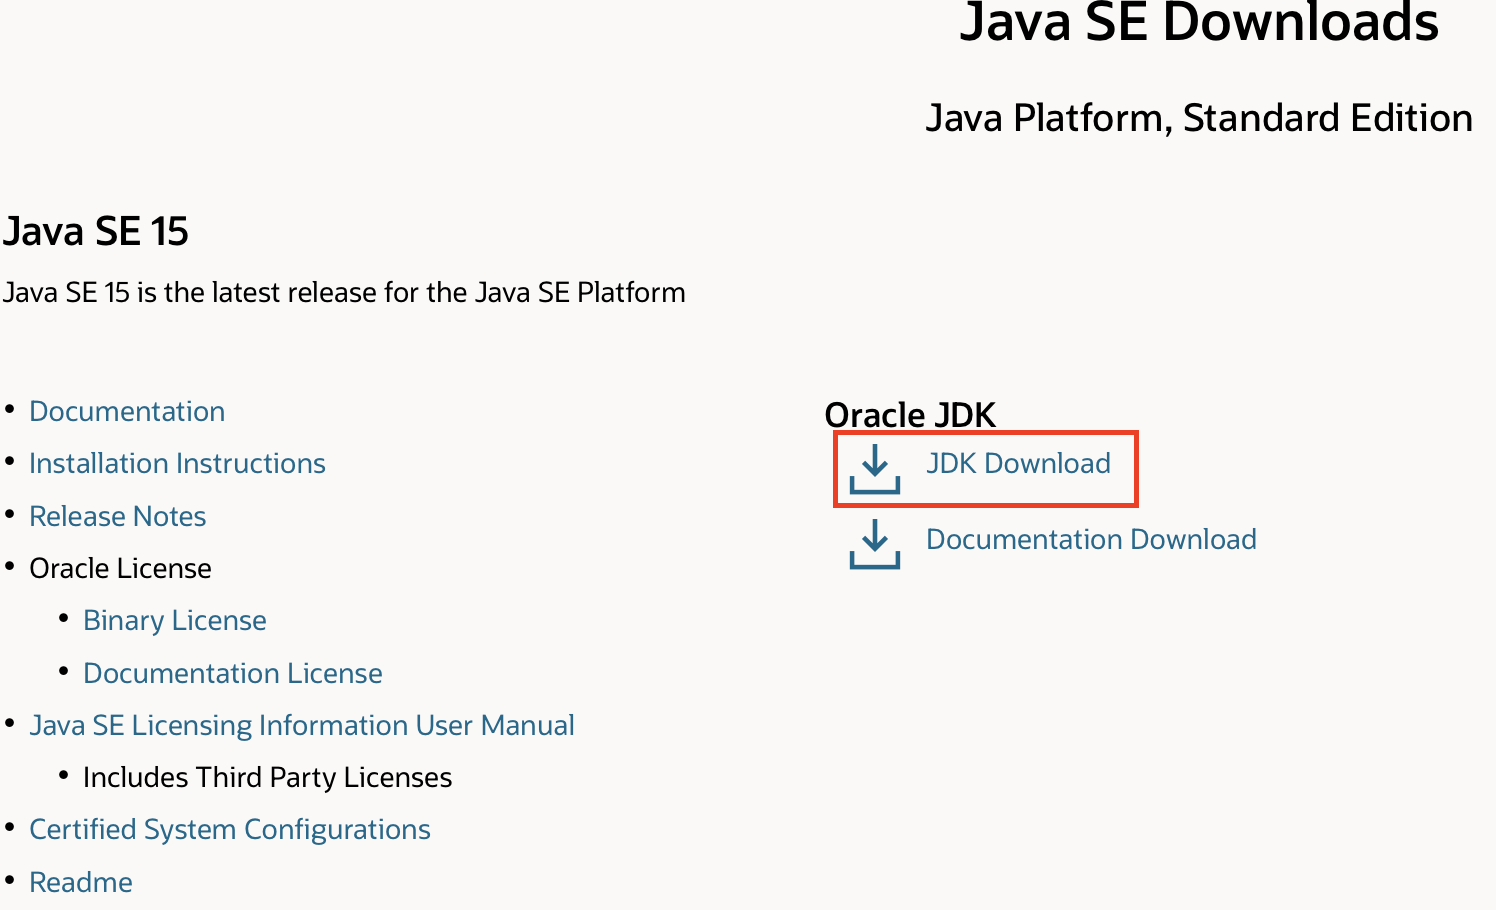Click the Java Platform, Standard Edition subtitle
Viewport: 1496px width, 910px height.
pyautogui.click(x=1199, y=118)
